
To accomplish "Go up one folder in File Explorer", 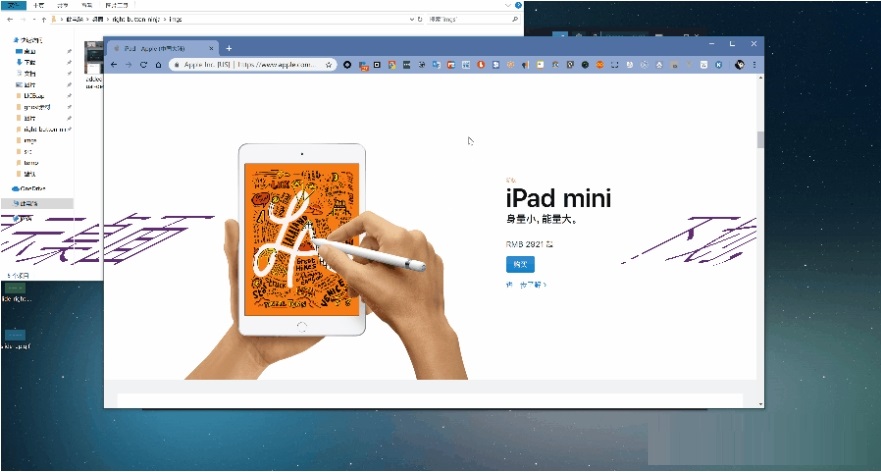I will pyautogui.click(x=43, y=19).
